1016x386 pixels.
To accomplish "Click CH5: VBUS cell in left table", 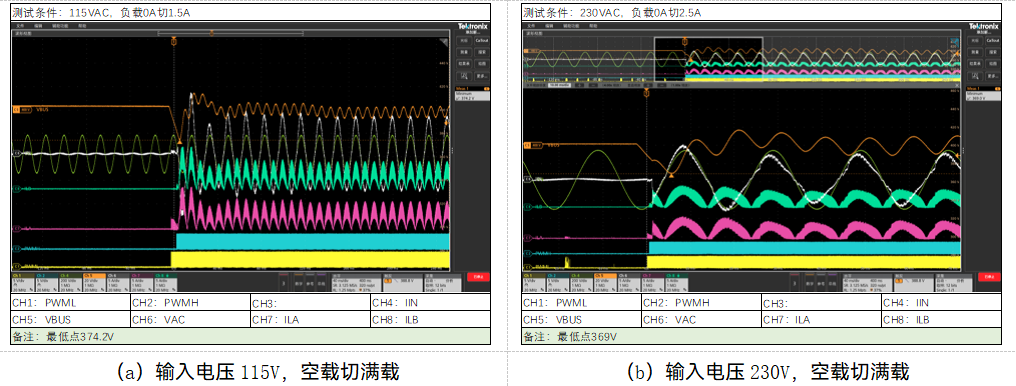I will tap(71, 319).
